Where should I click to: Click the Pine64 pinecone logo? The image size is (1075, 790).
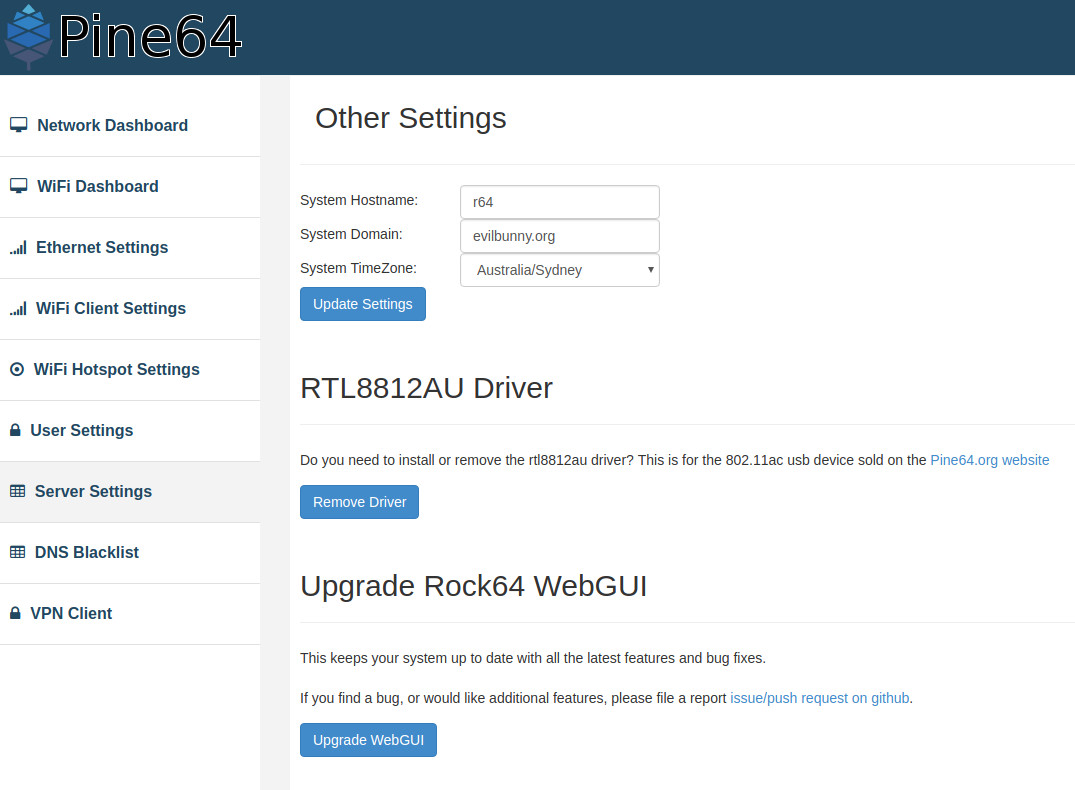pyautogui.click(x=28, y=37)
